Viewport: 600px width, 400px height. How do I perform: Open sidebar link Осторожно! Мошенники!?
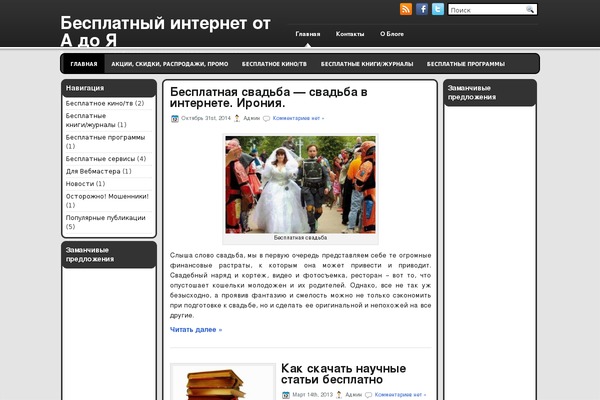coord(107,196)
